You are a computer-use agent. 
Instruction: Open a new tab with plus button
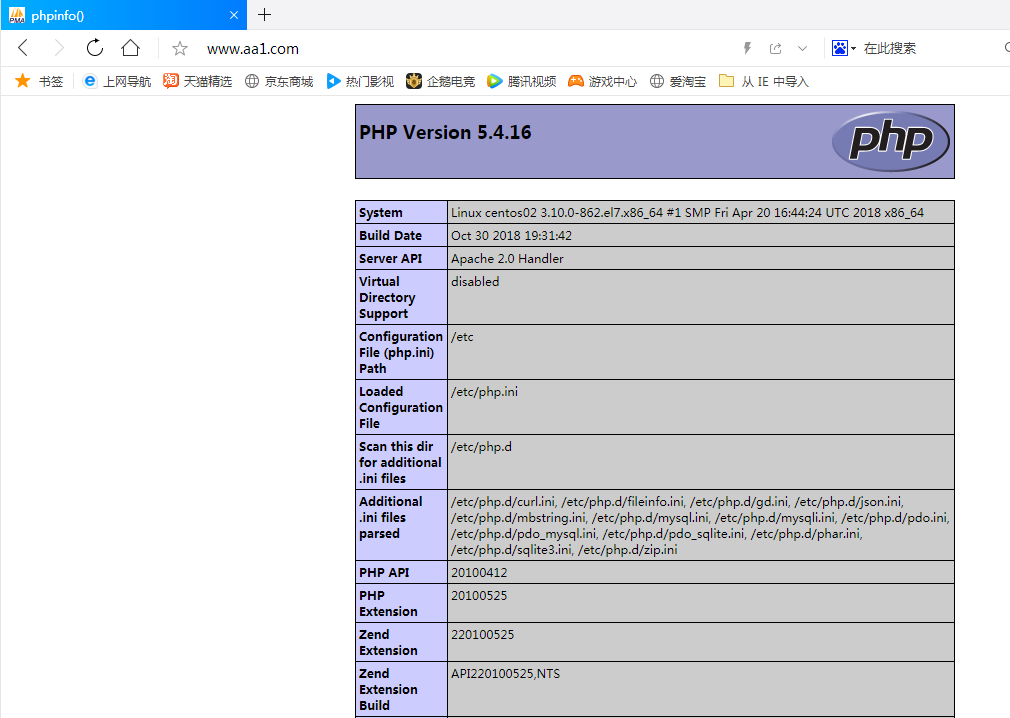point(264,15)
